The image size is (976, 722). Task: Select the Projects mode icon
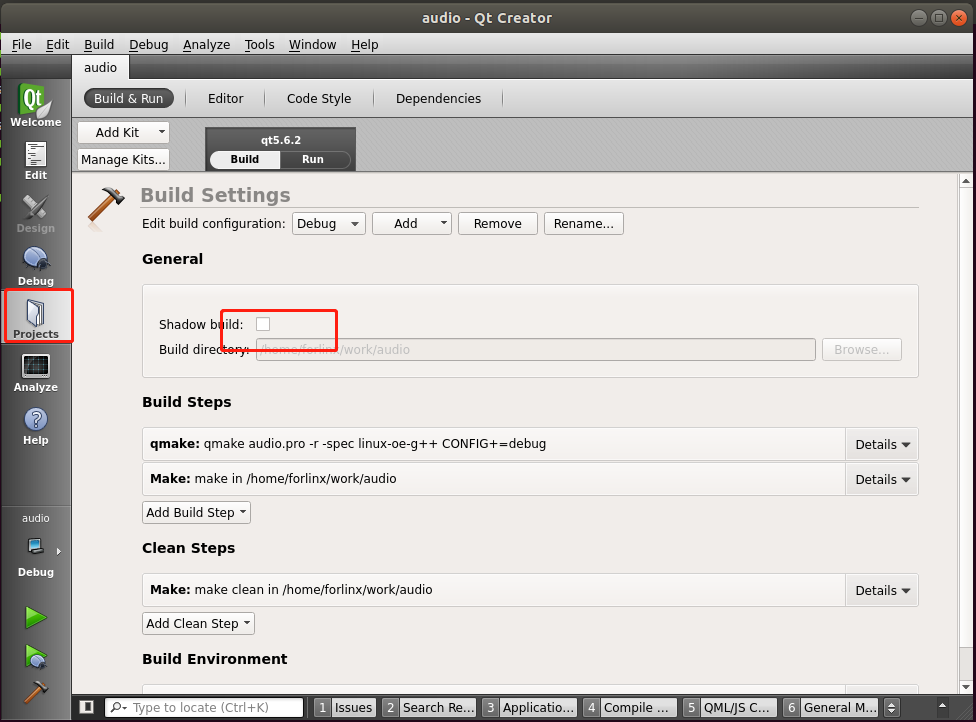click(36, 319)
